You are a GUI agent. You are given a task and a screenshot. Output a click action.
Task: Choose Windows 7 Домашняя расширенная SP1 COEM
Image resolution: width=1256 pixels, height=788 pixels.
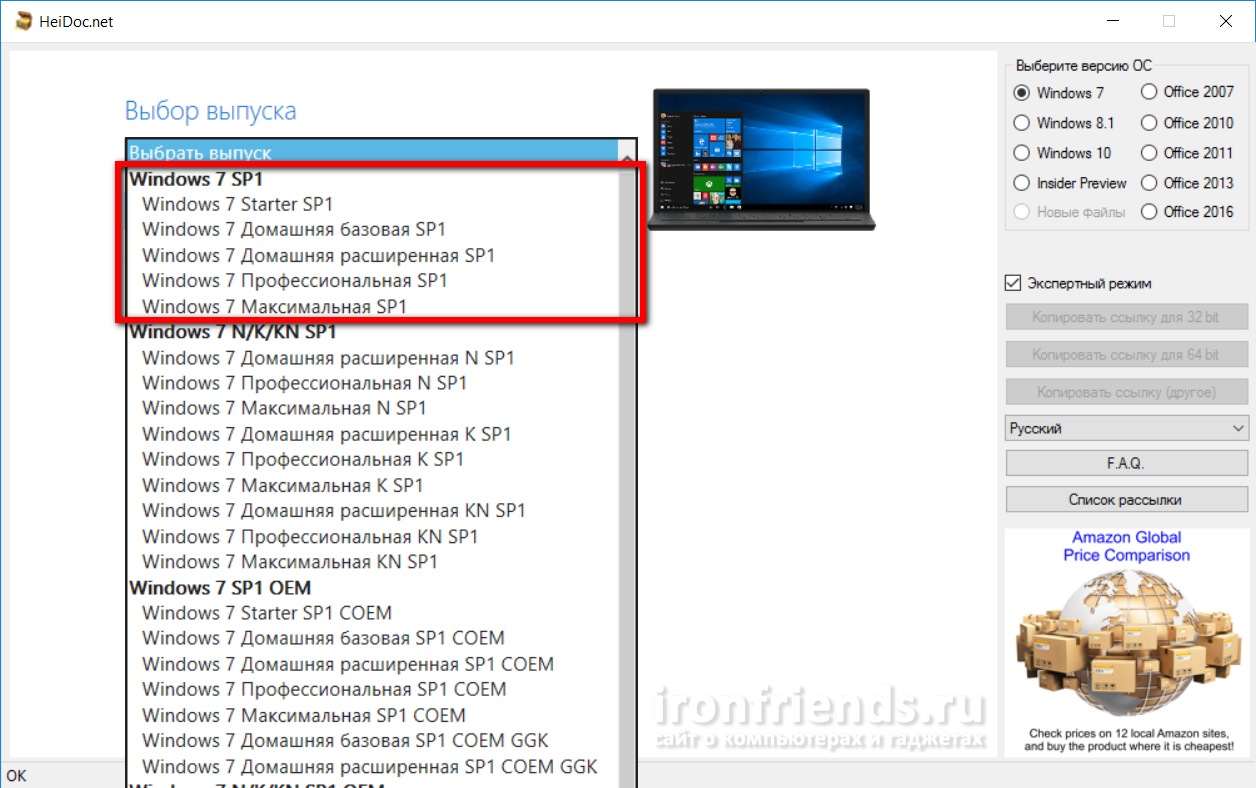[x=372, y=664]
